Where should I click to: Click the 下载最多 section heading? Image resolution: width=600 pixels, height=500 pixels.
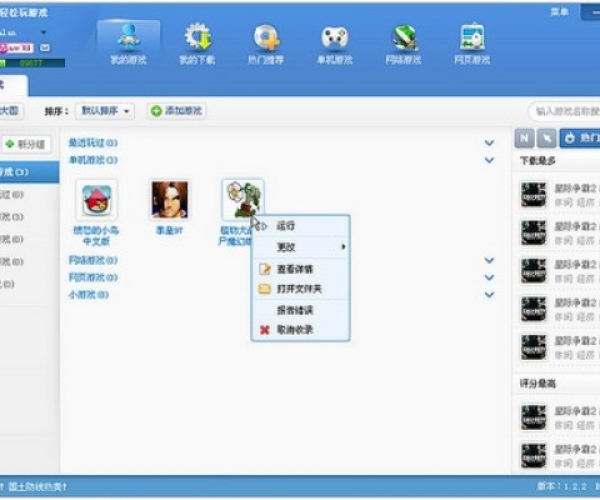tap(538, 161)
